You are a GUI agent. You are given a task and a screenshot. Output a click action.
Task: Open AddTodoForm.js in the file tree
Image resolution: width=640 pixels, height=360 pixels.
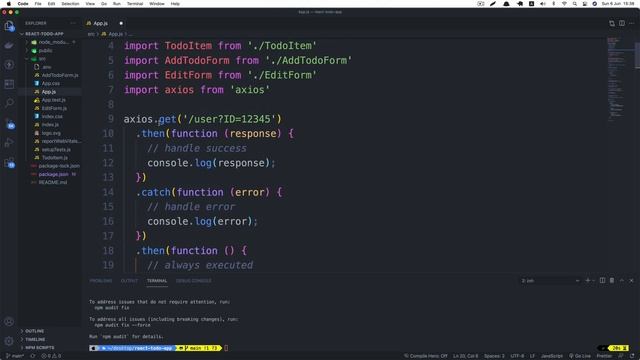click(x=60, y=75)
